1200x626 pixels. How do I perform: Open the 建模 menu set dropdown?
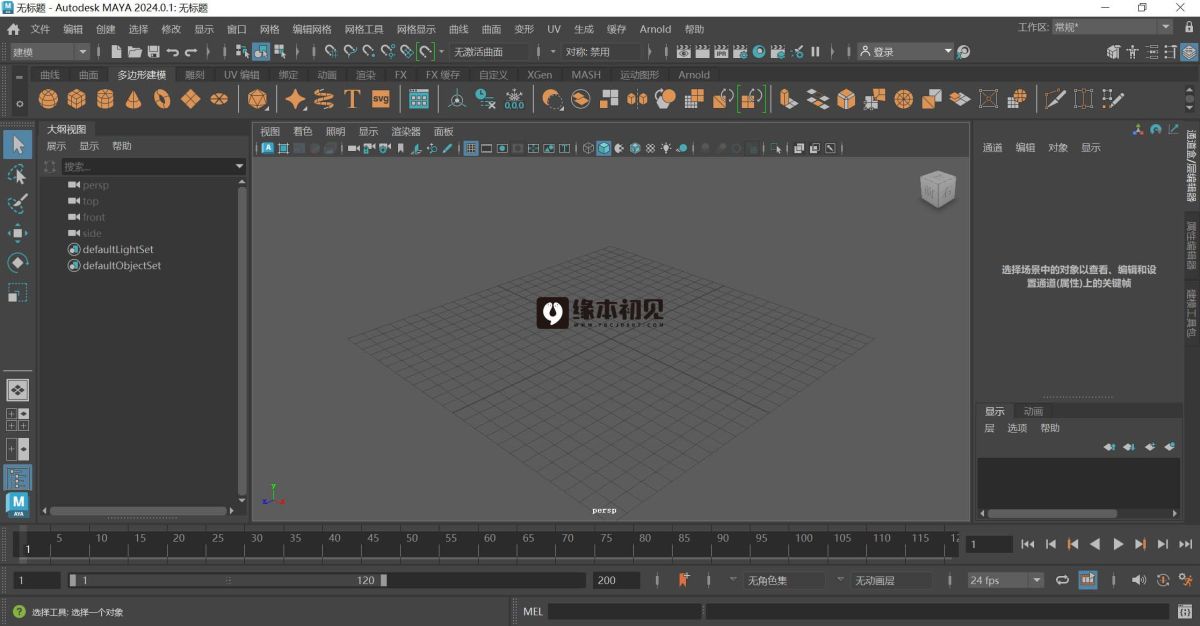tap(49, 51)
